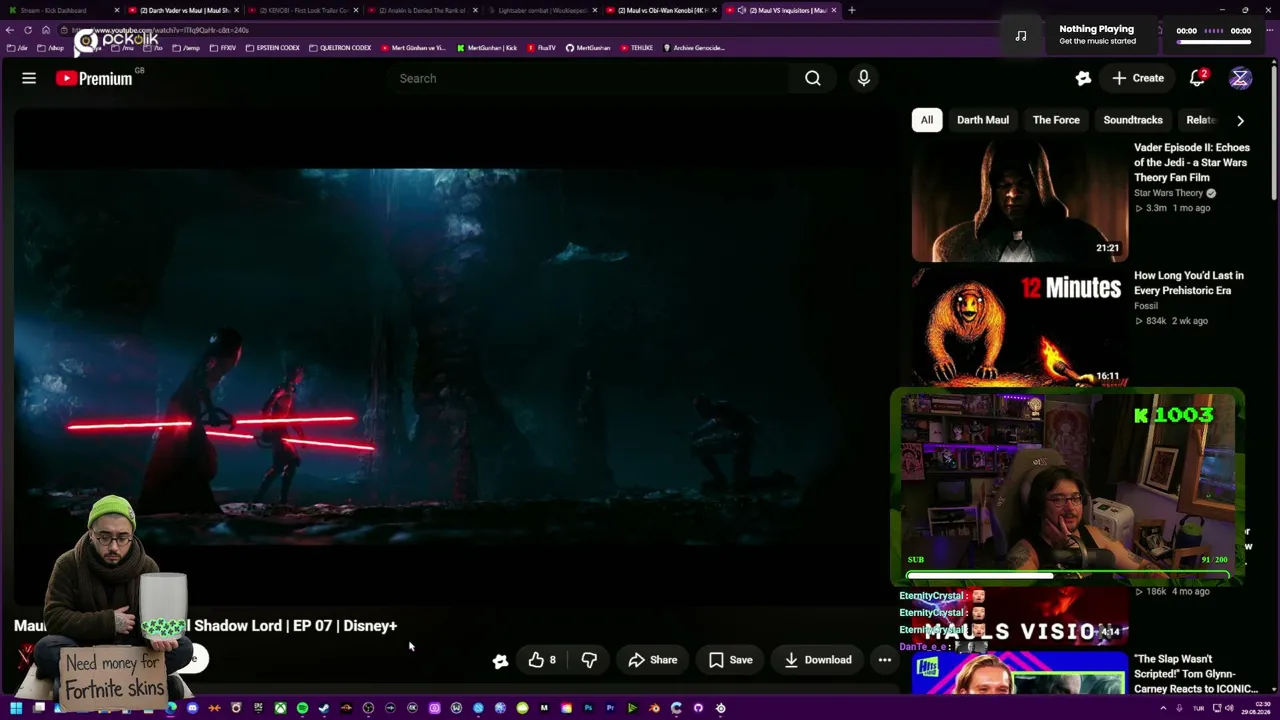Open the Vader Episode II fan film thumbnail
The image size is (1280, 720).
point(1020,200)
